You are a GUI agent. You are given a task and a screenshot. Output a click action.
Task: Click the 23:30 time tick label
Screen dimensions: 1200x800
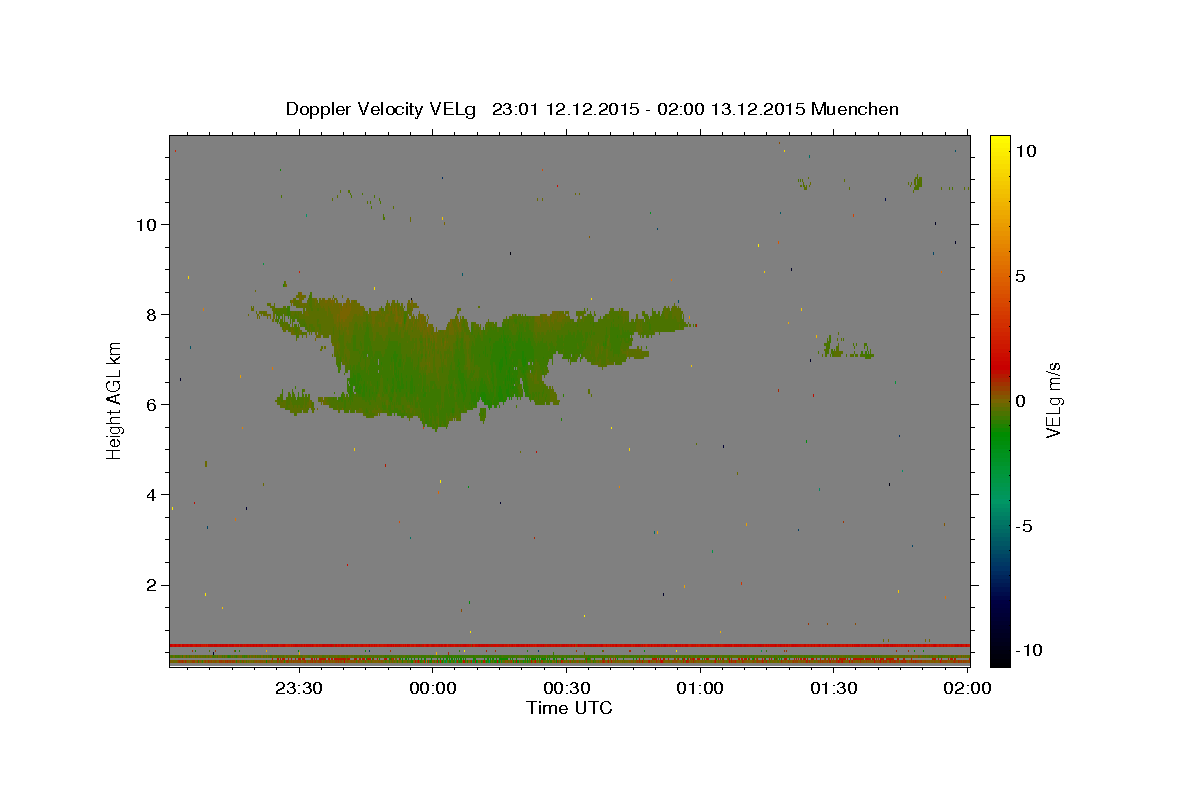(x=299, y=689)
